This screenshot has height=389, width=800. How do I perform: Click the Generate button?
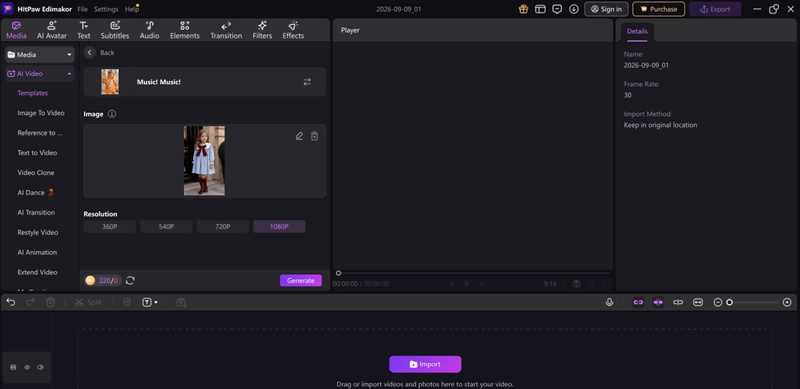coord(301,280)
